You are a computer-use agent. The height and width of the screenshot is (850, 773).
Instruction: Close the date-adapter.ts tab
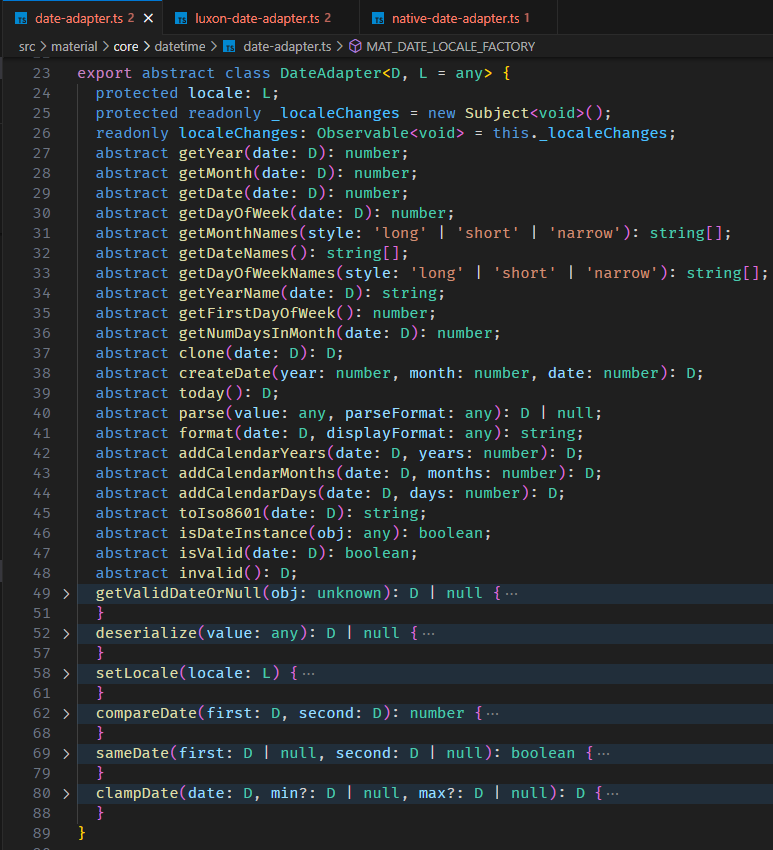[x=148, y=19]
